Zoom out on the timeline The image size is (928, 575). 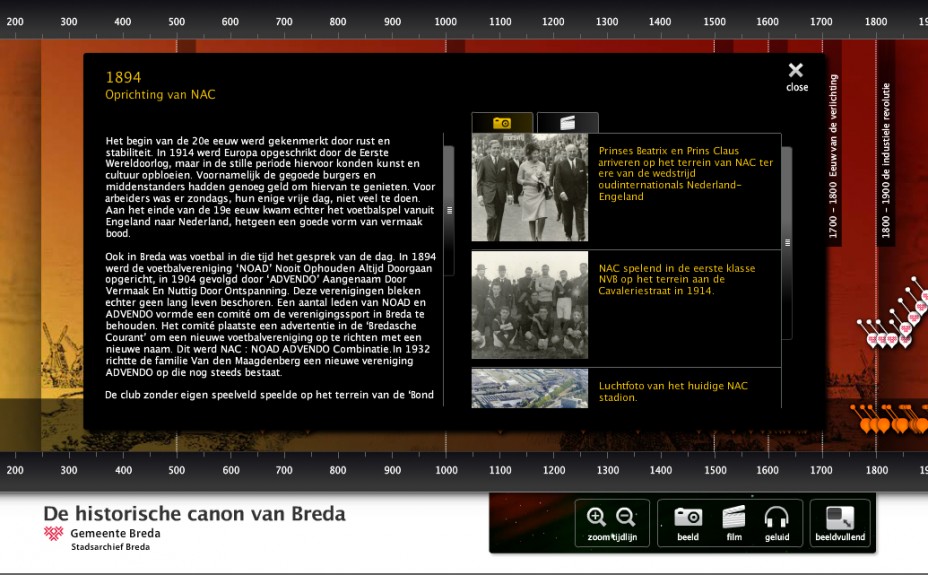[x=626, y=516]
